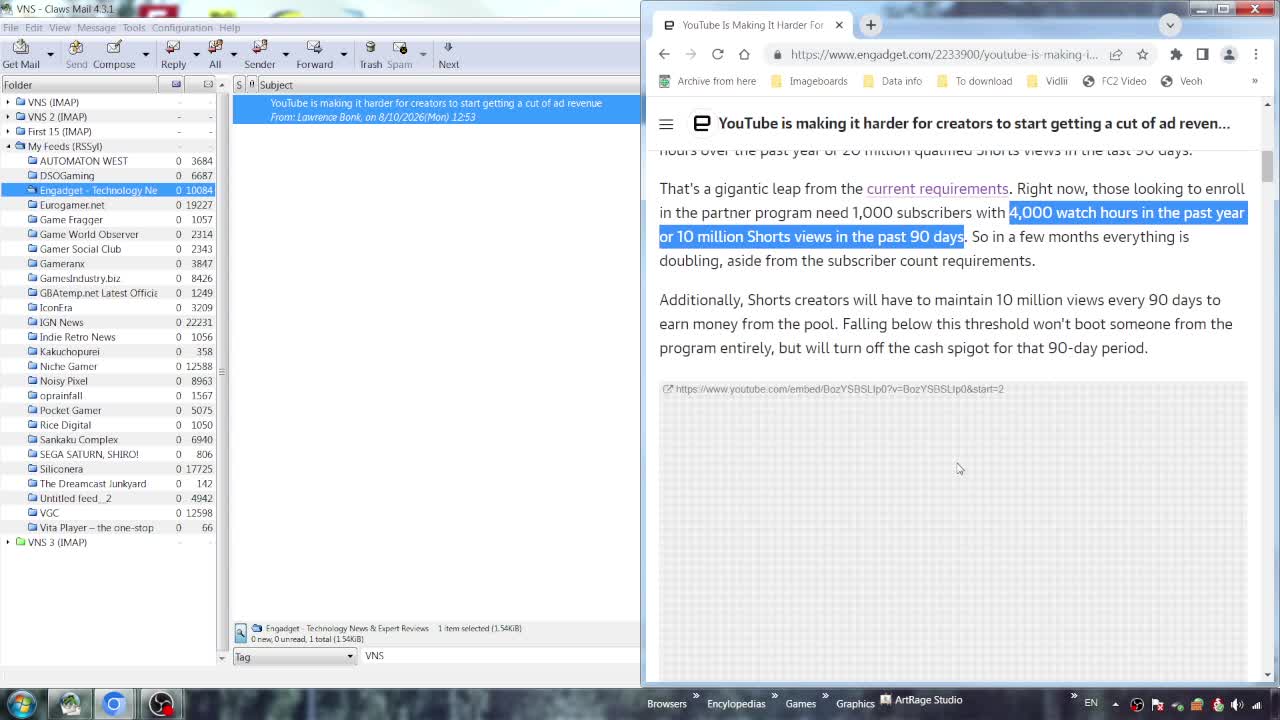
Task: Click the volume speaker tray icon
Action: pos(1238,704)
